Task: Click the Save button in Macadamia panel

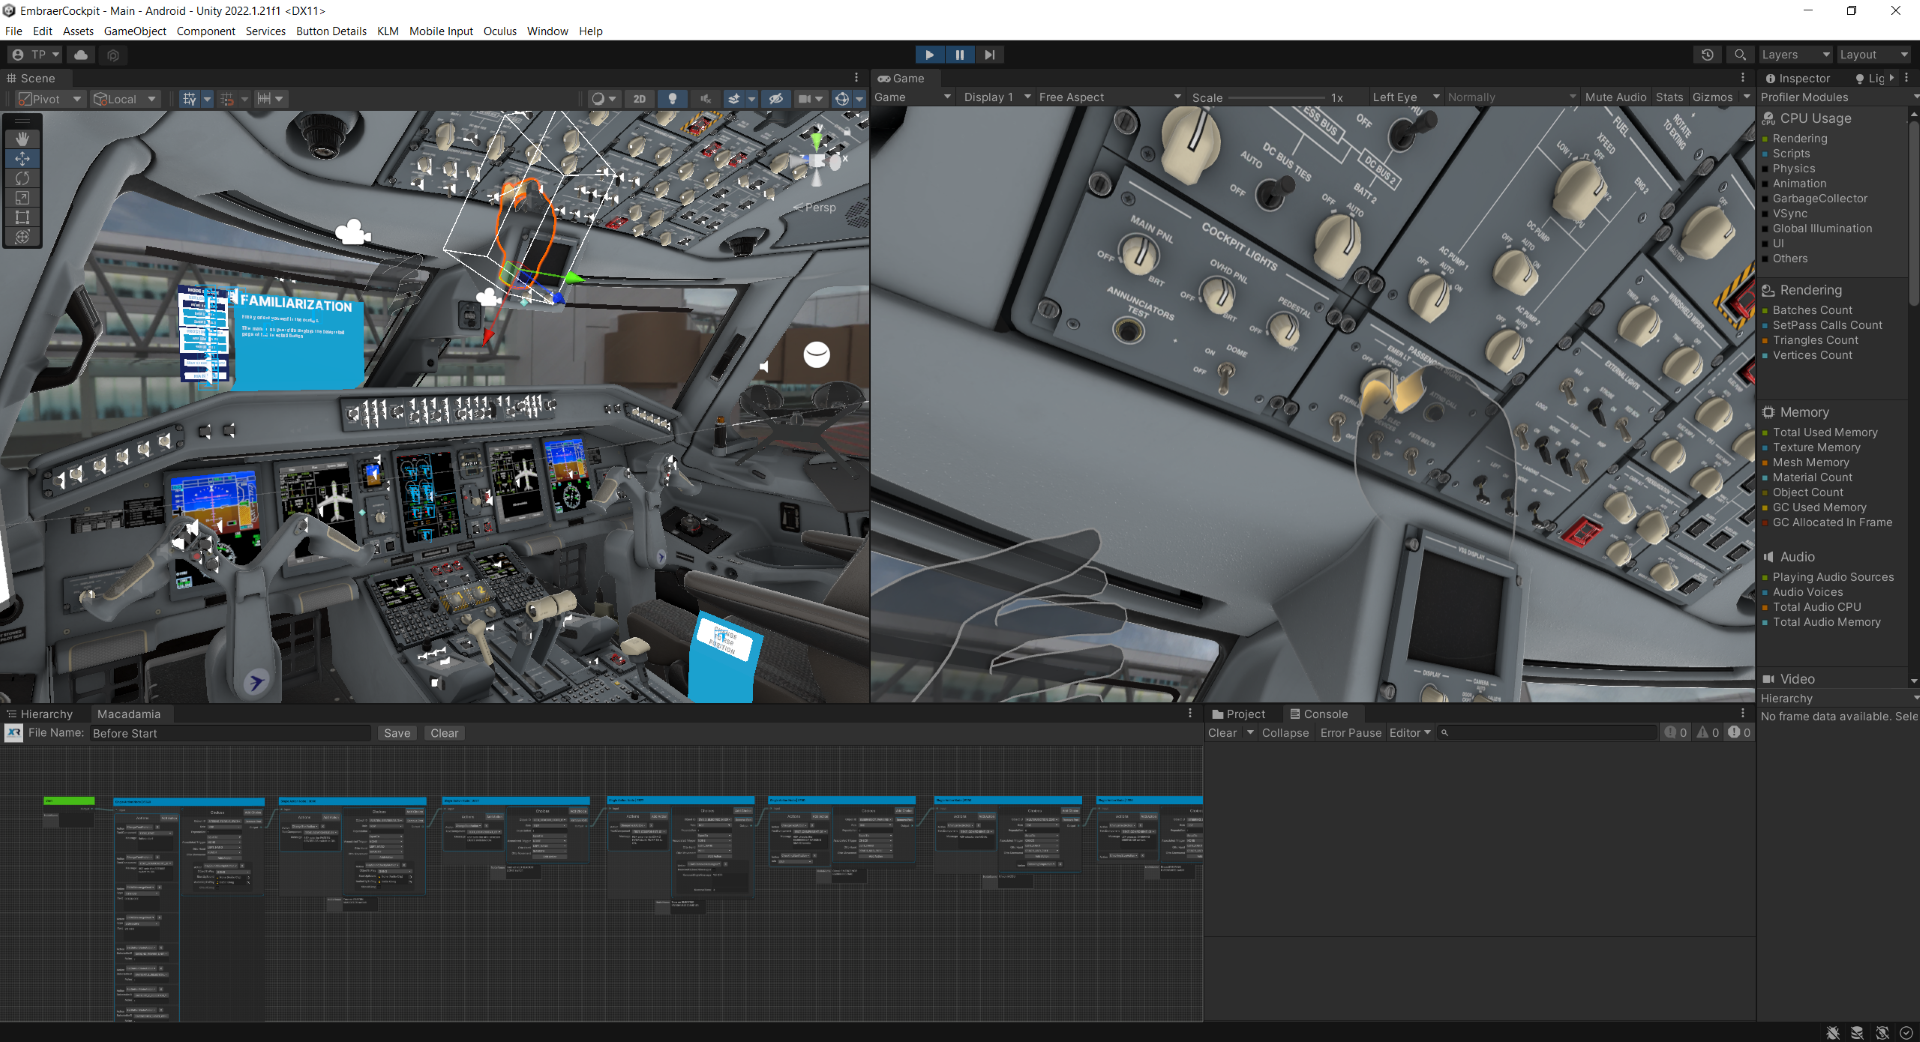Action: click(397, 733)
